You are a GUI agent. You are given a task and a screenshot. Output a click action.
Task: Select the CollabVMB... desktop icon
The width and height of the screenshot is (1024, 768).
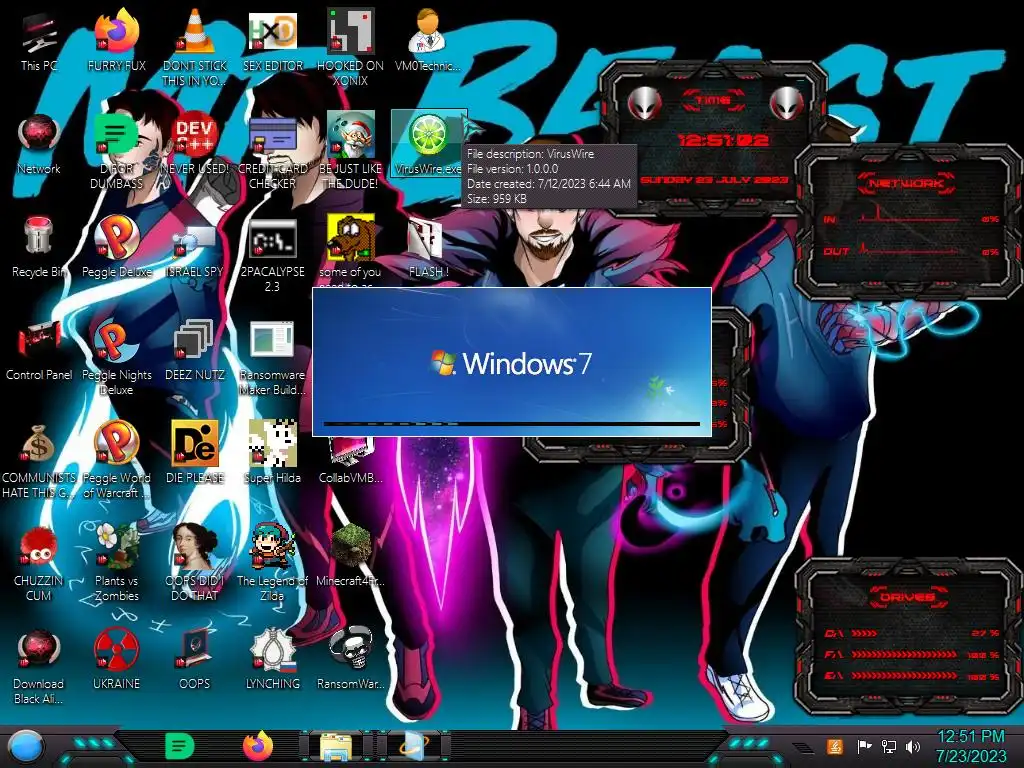[x=351, y=460]
